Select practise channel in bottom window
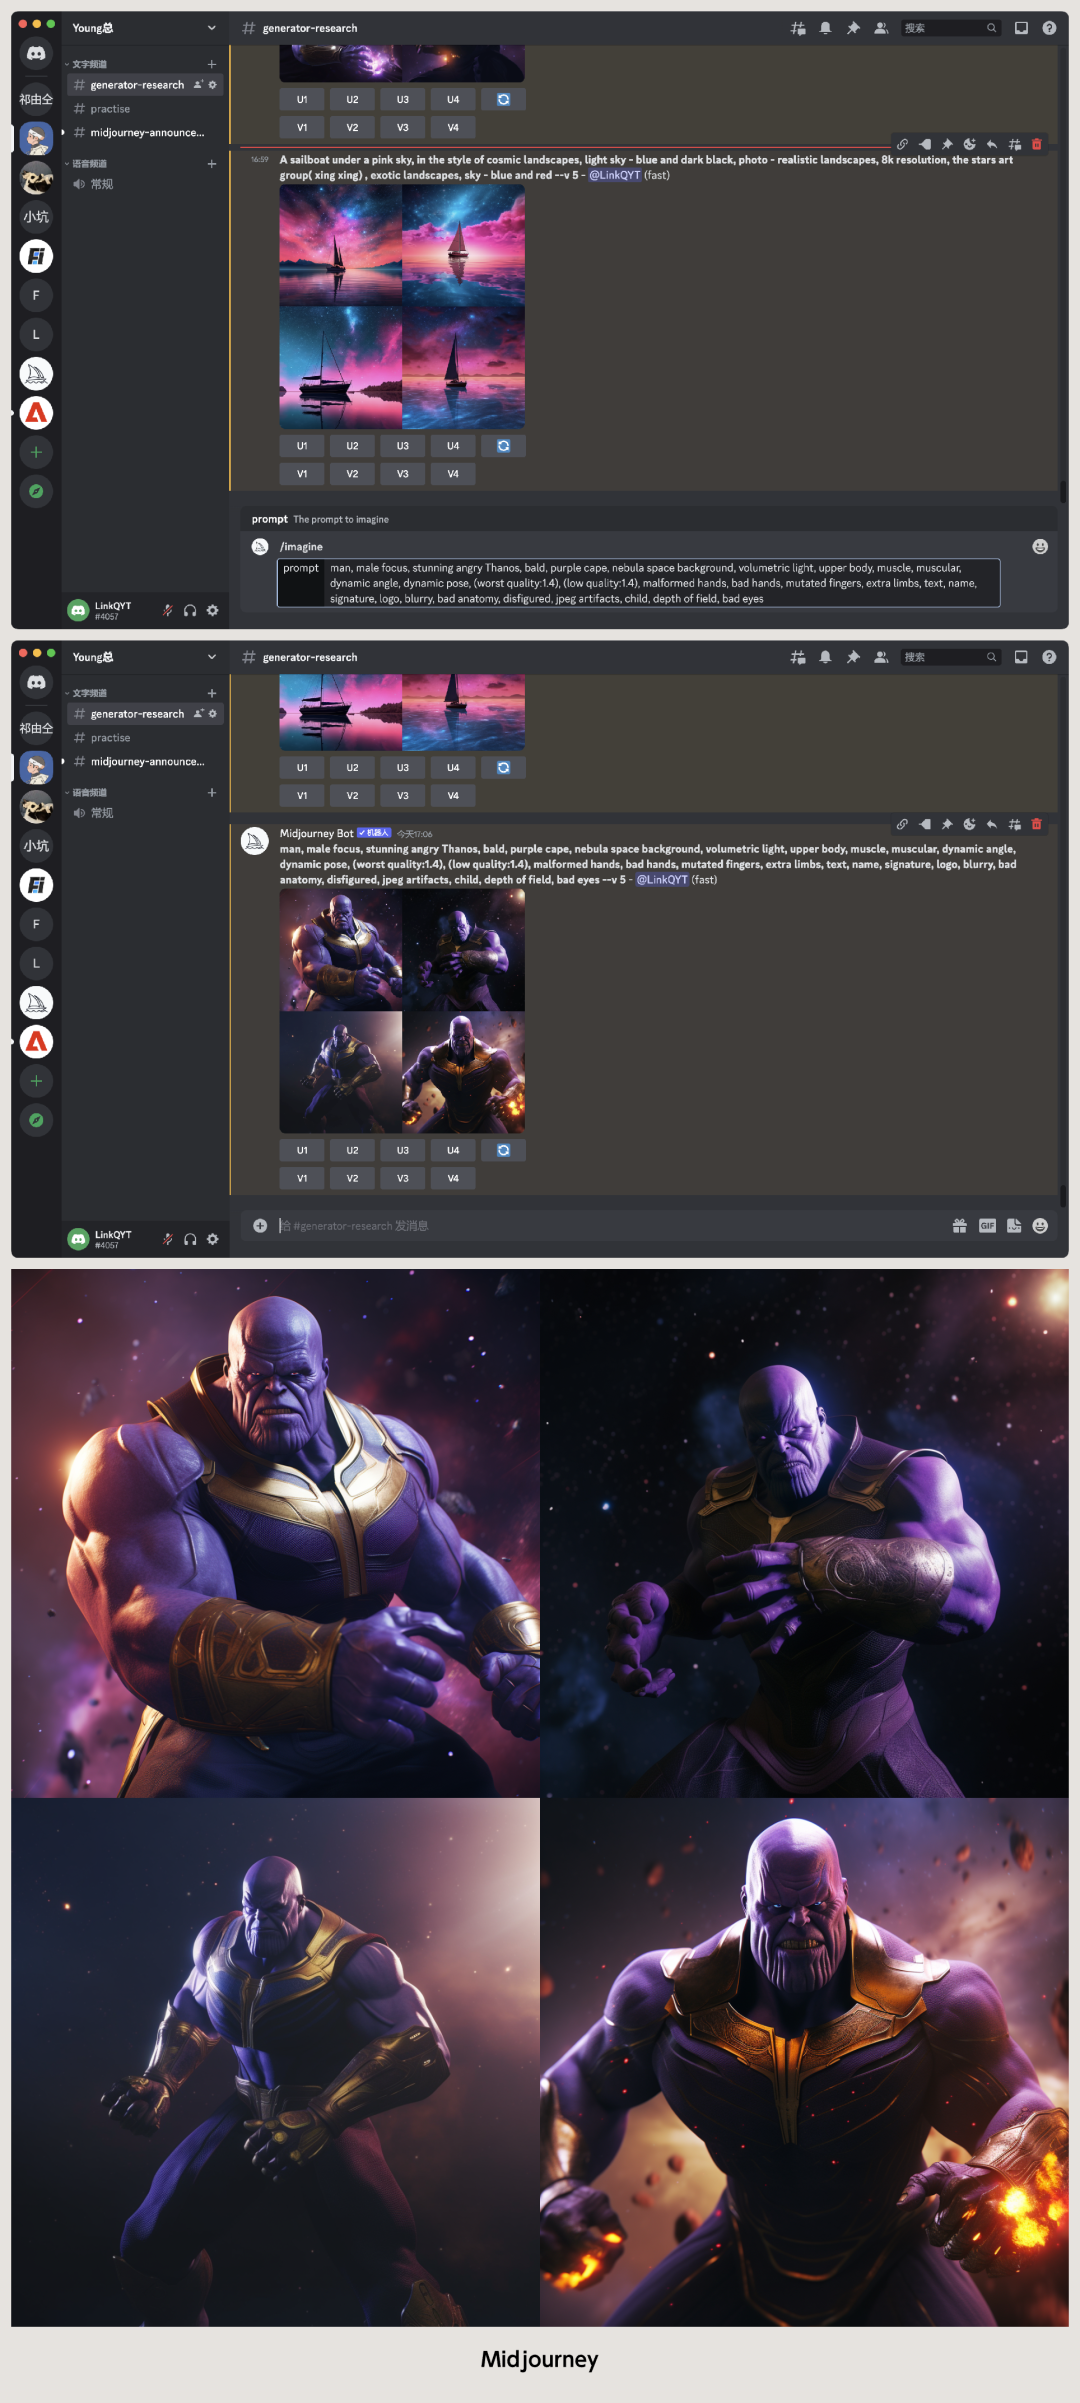Viewport: 1080px width, 2403px height. coord(144,738)
